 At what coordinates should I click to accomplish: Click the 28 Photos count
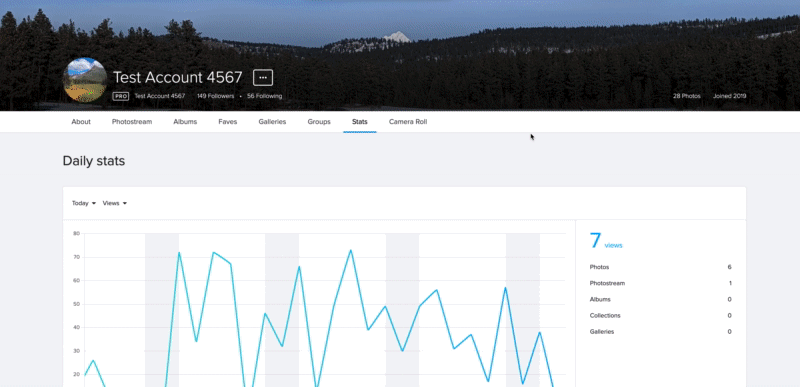coord(686,96)
